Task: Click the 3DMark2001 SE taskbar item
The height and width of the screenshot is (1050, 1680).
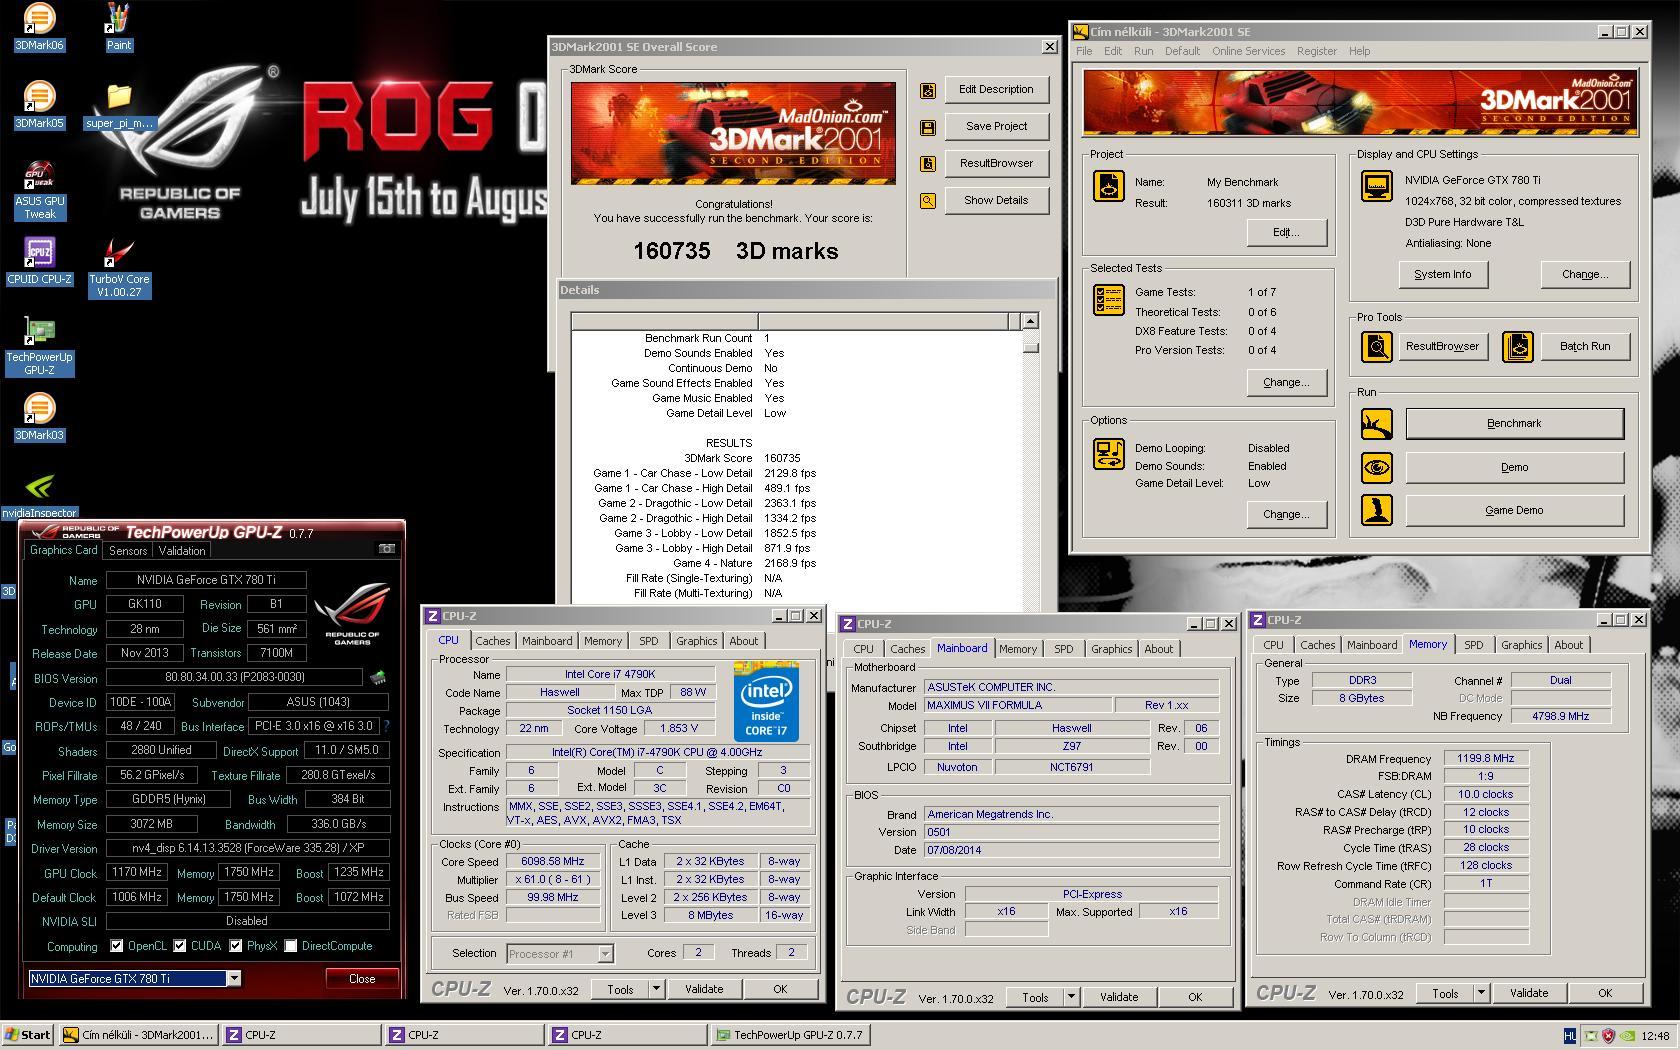Action: click(x=137, y=1035)
